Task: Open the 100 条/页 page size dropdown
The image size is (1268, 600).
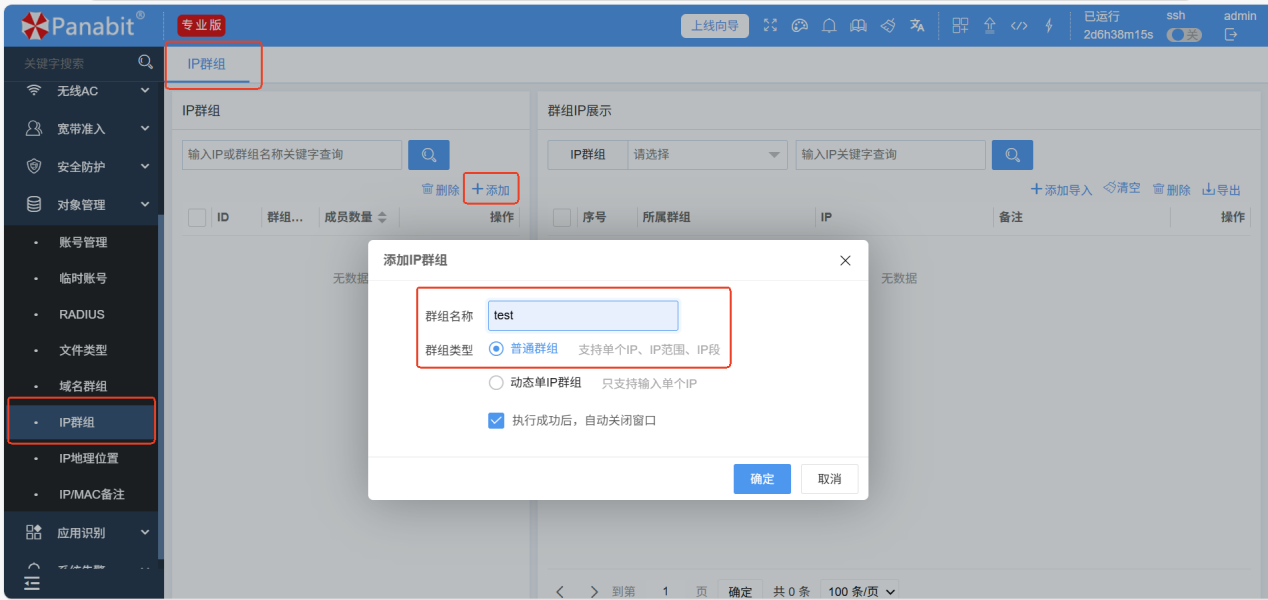Action: pos(859,591)
